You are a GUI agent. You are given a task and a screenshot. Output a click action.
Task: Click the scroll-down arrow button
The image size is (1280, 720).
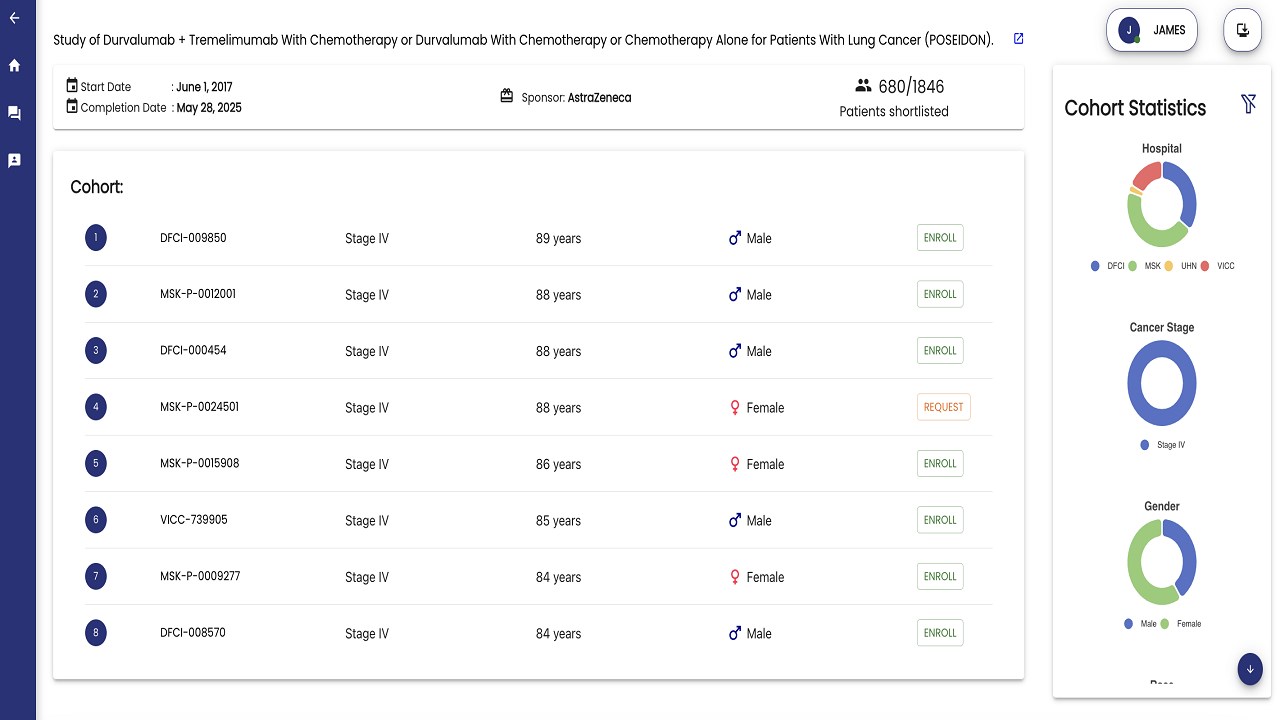tap(1250, 669)
